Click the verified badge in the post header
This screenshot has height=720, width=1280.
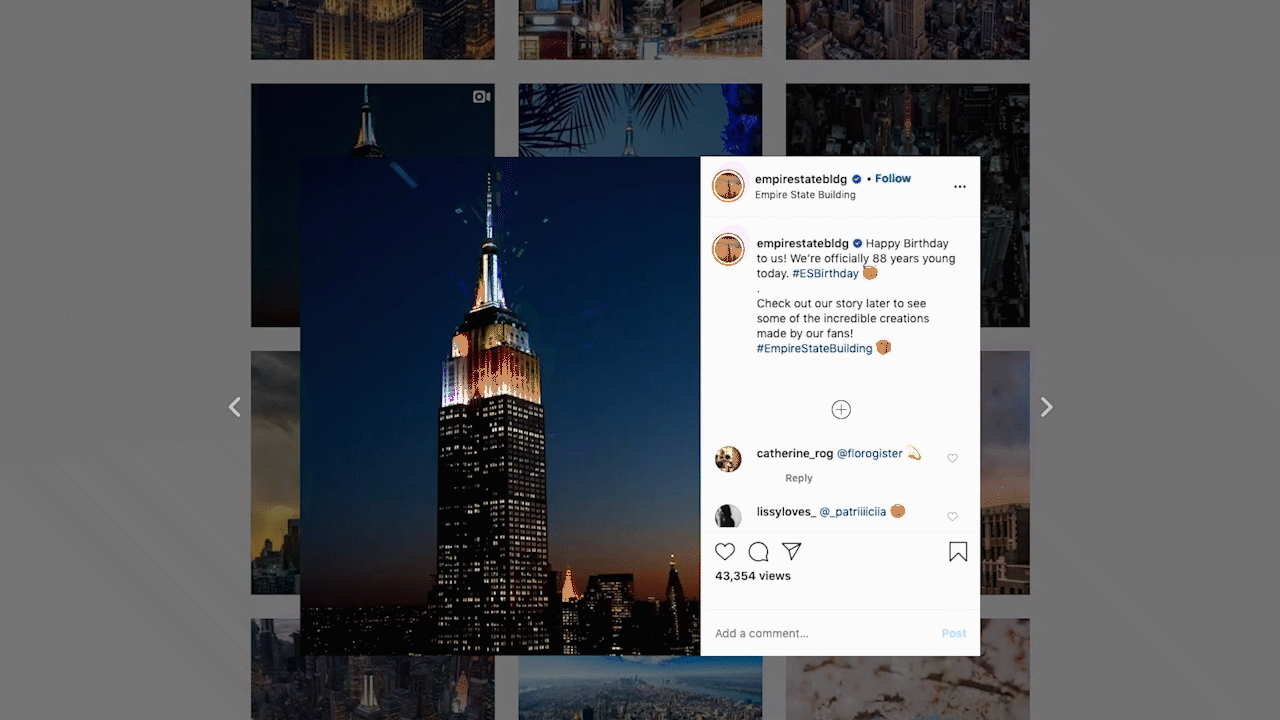[x=857, y=179]
